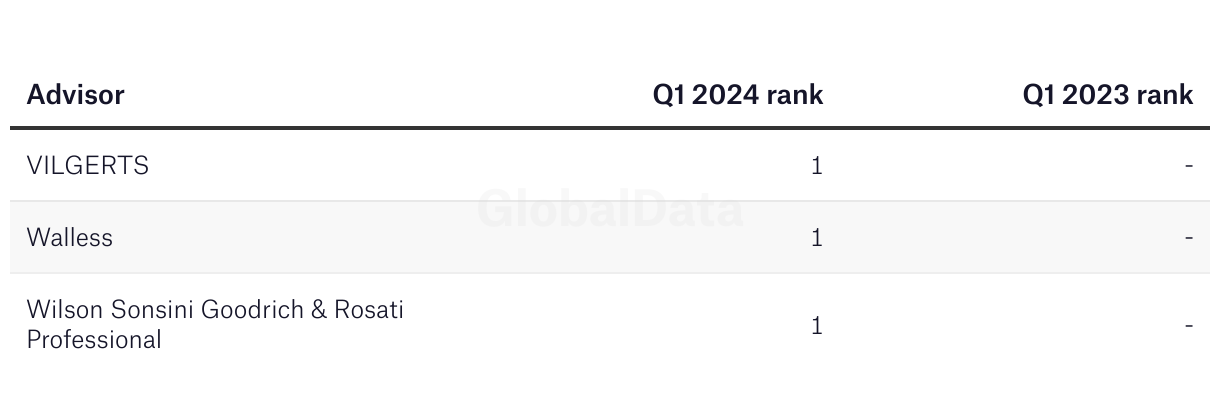
Task: Click the Walless Q1 2023 dash cell
Action: [1189, 238]
